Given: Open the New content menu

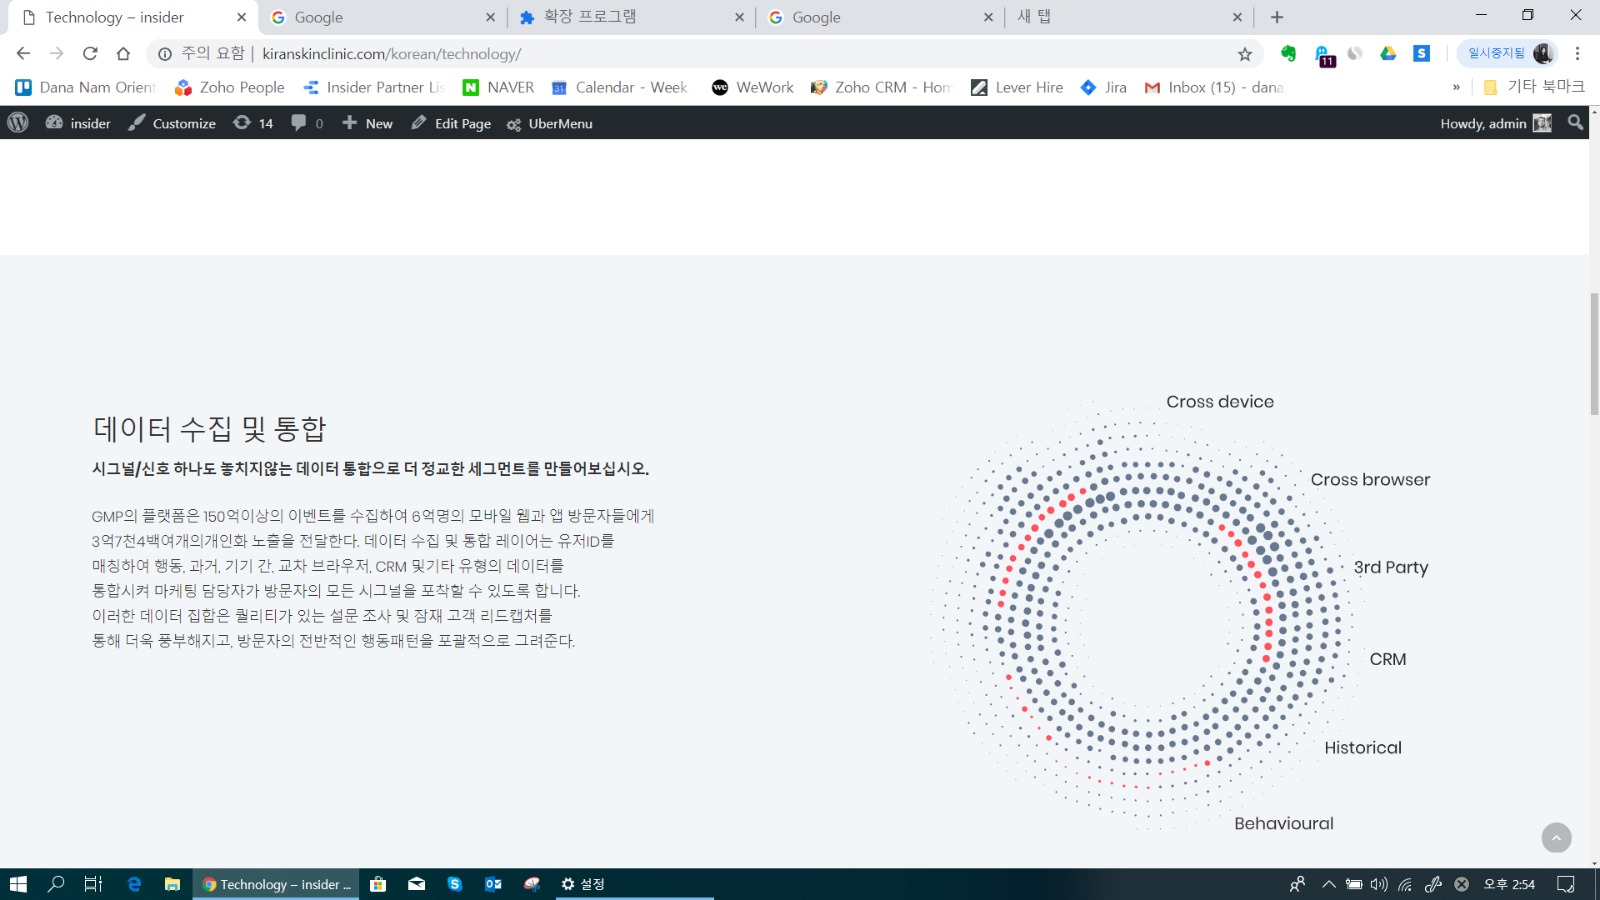Looking at the screenshot, I should [367, 123].
